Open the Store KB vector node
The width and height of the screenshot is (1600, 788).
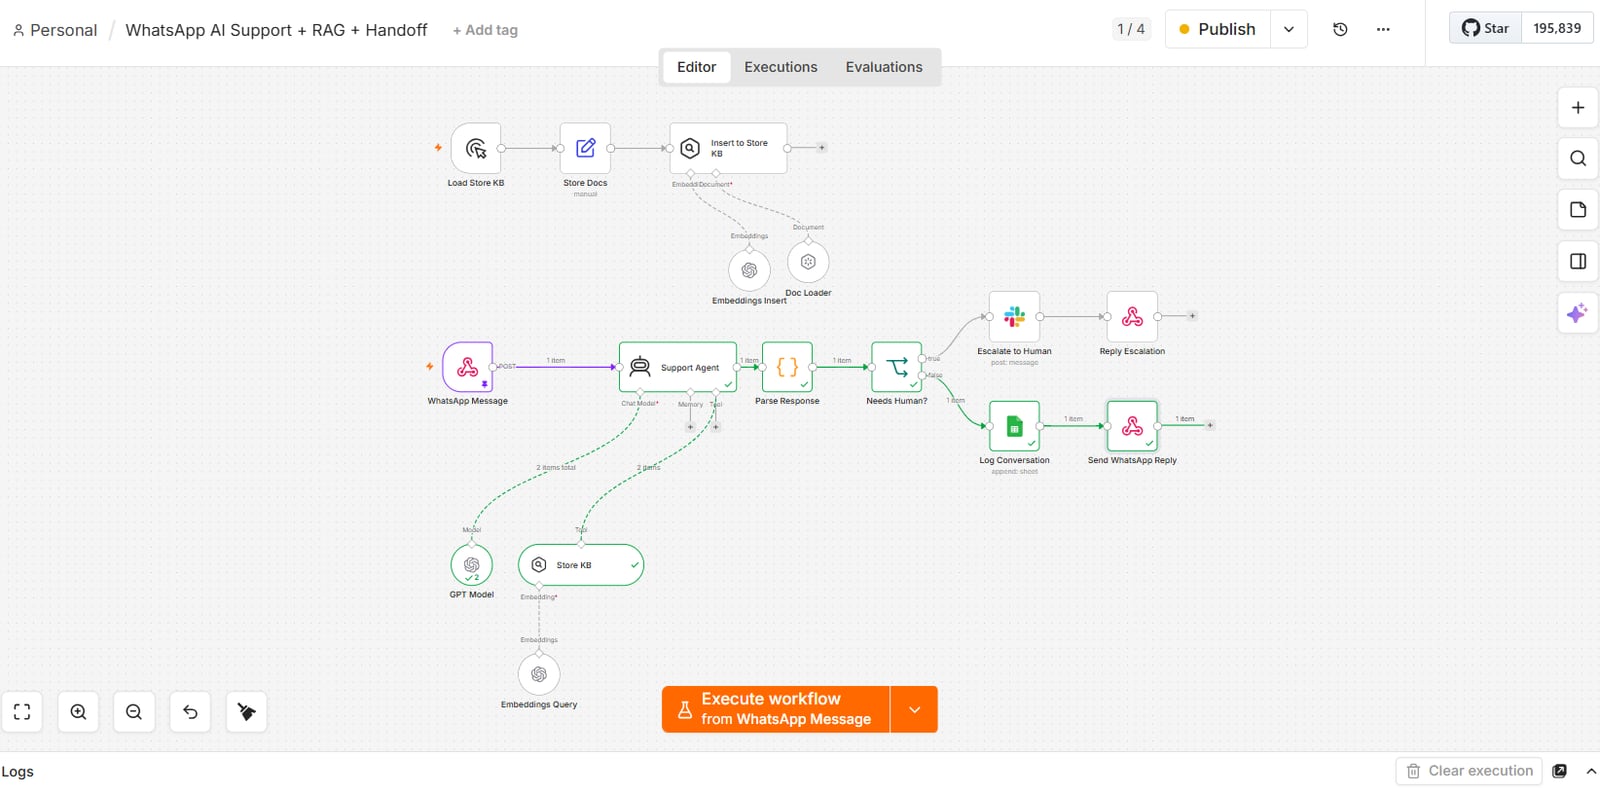(x=581, y=565)
